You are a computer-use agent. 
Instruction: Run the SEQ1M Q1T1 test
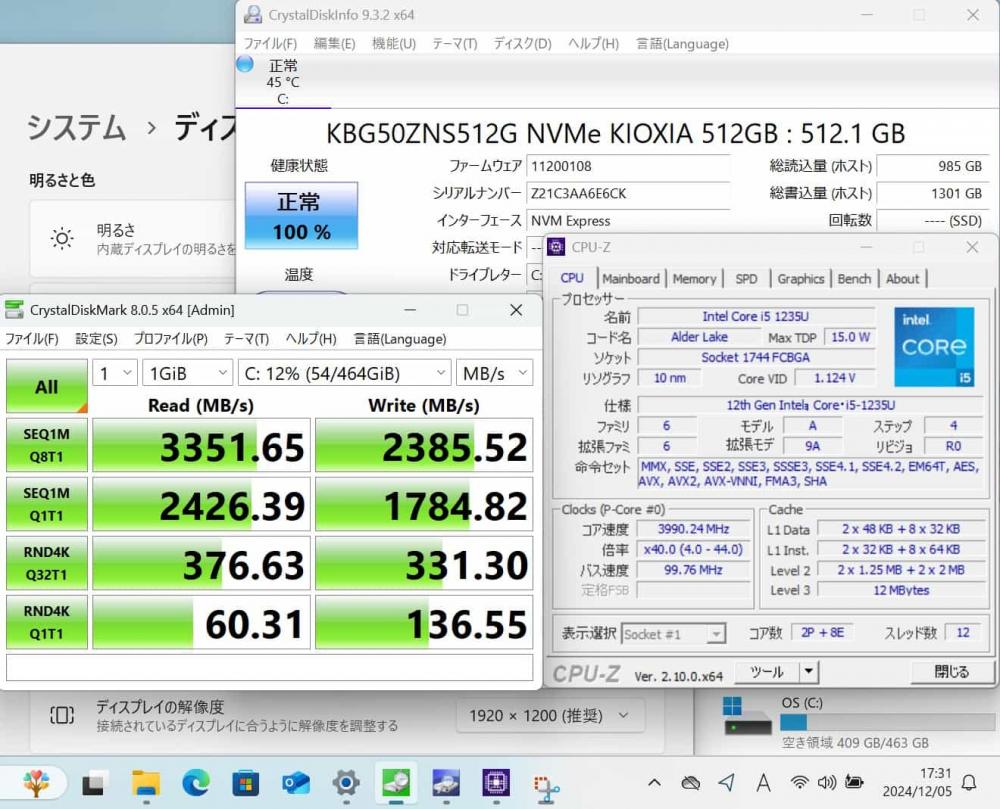click(47, 504)
